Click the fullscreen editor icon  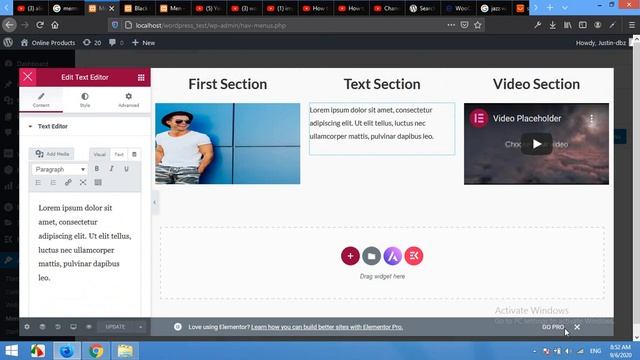[83, 182]
